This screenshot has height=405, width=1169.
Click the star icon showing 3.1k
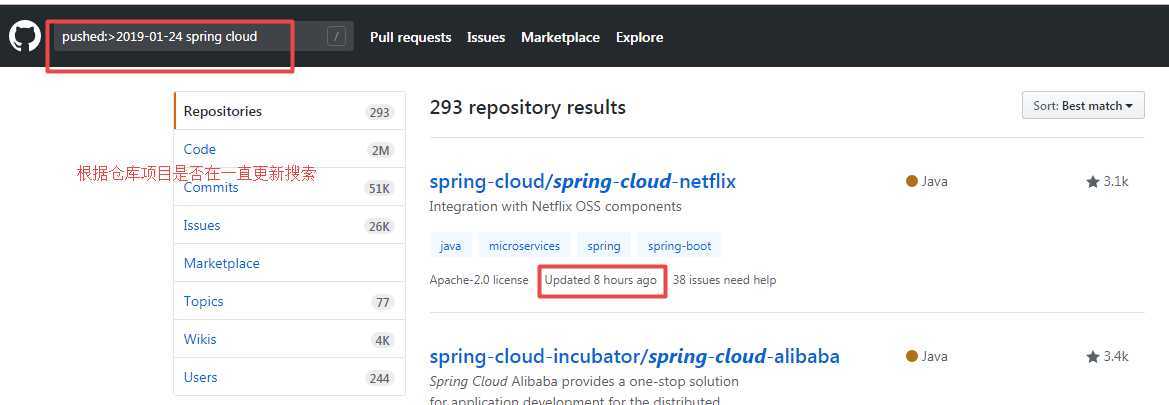pyautogui.click(x=1093, y=181)
